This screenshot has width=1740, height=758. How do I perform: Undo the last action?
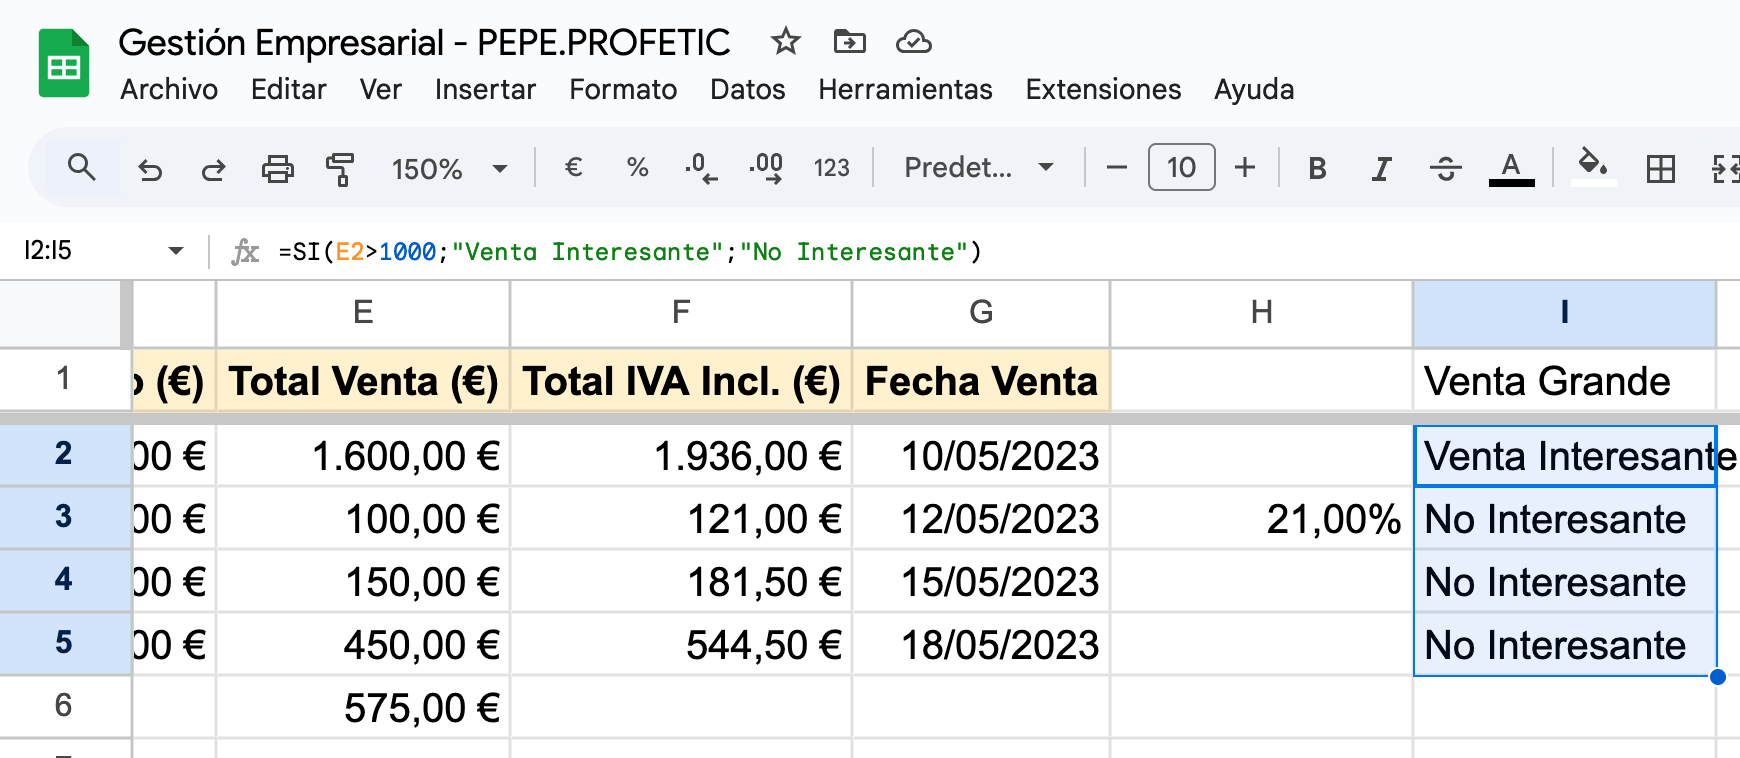pos(150,169)
